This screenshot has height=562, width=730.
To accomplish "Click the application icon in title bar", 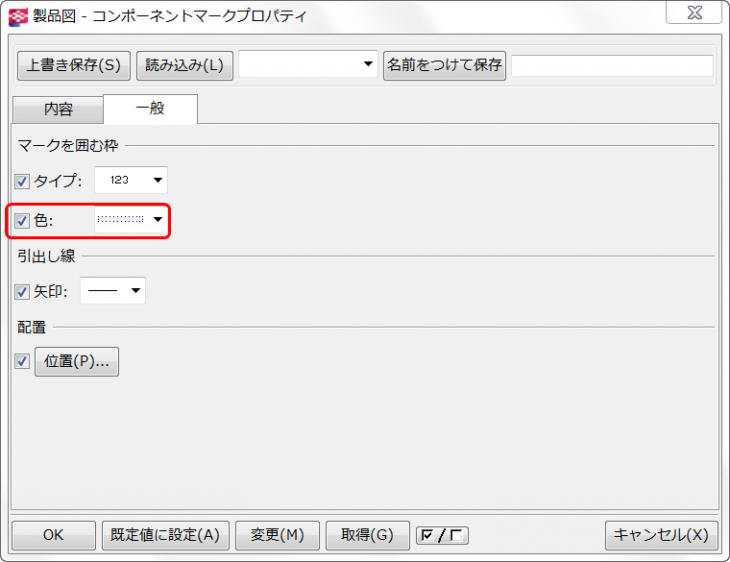I will pos(18,17).
